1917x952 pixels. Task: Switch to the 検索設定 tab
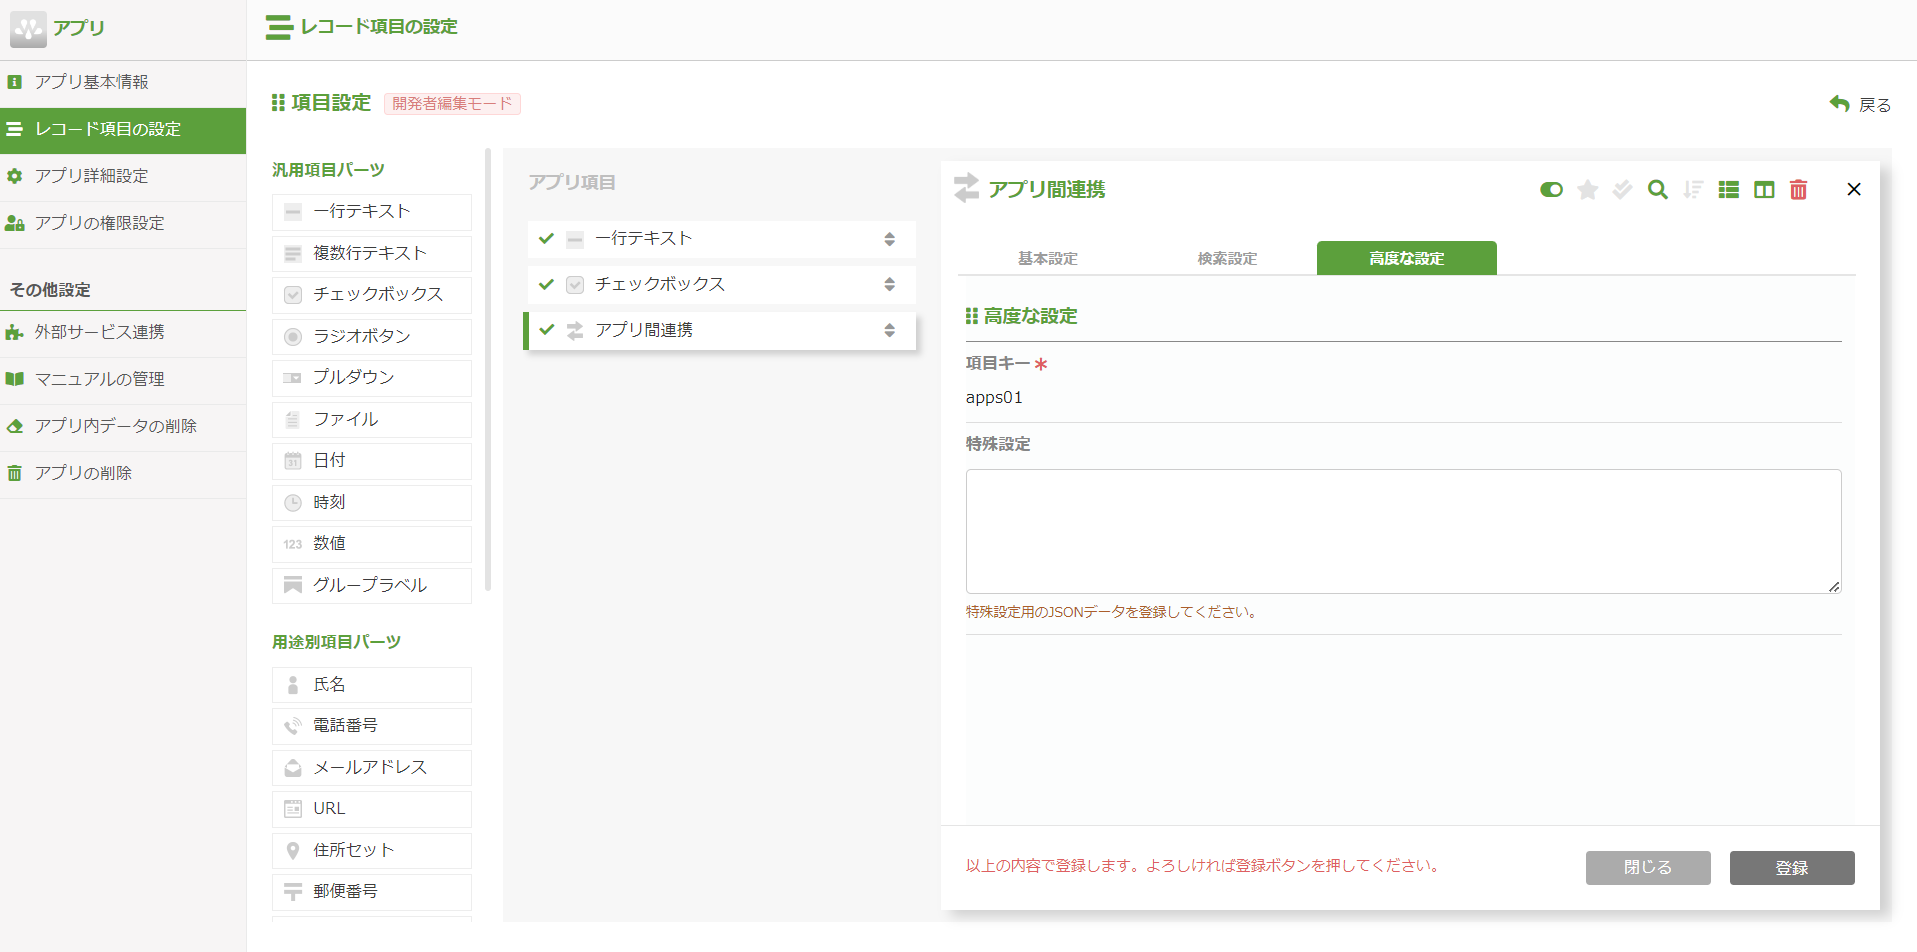1226,258
